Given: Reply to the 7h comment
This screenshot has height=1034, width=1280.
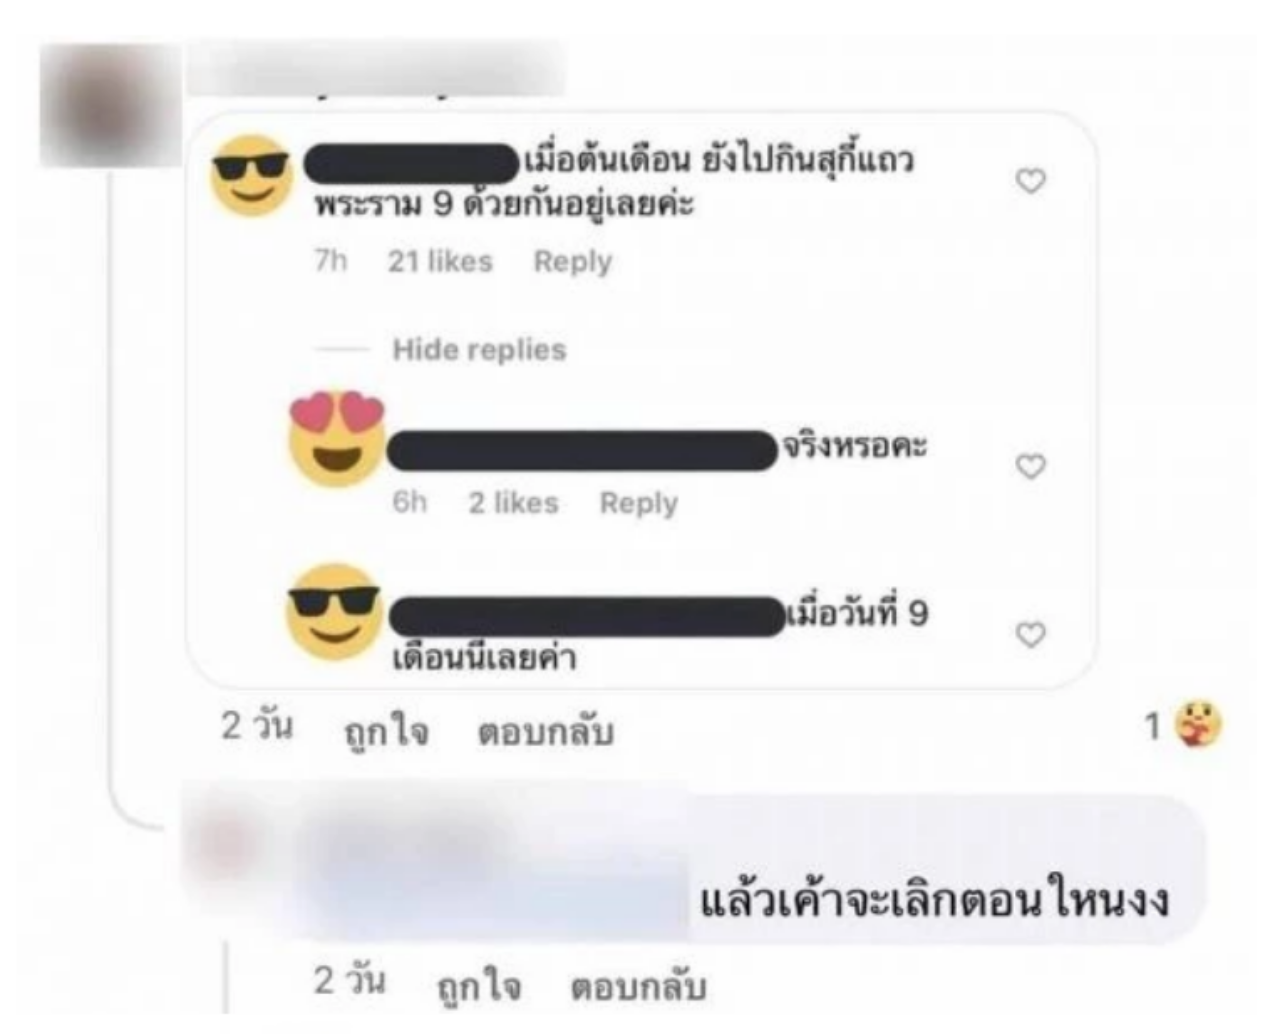Looking at the screenshot, I should click(x=572, y=262).
